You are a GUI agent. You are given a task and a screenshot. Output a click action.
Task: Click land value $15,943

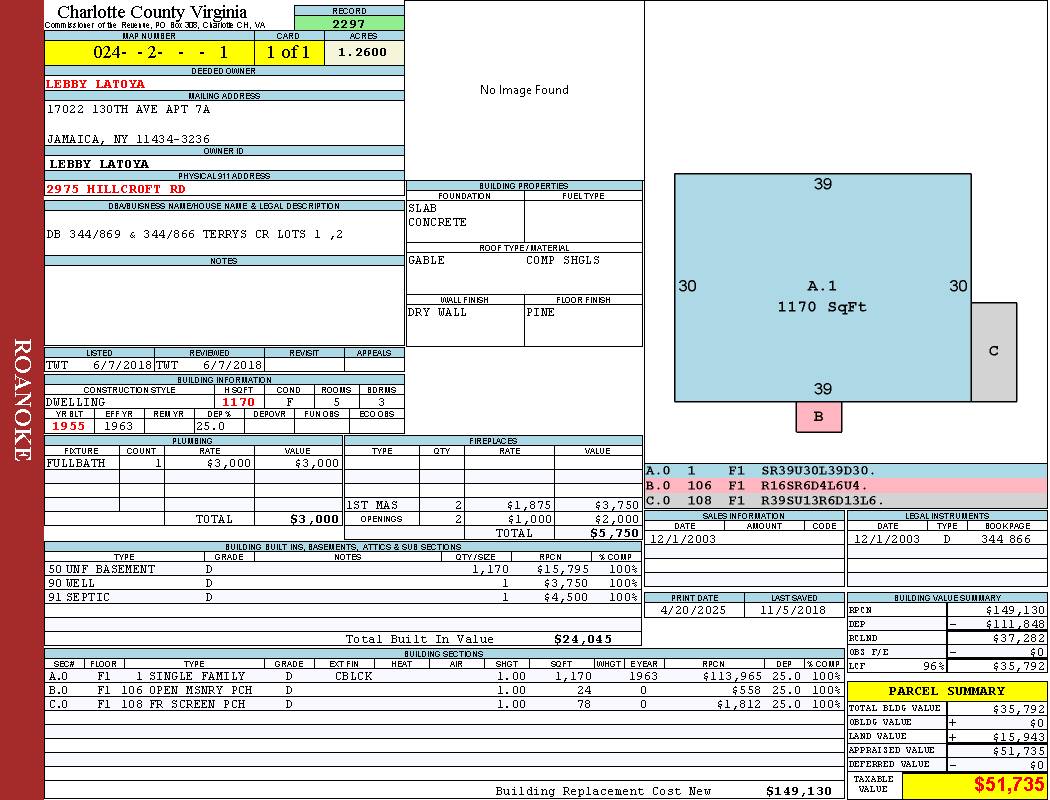click(1018, 737)
